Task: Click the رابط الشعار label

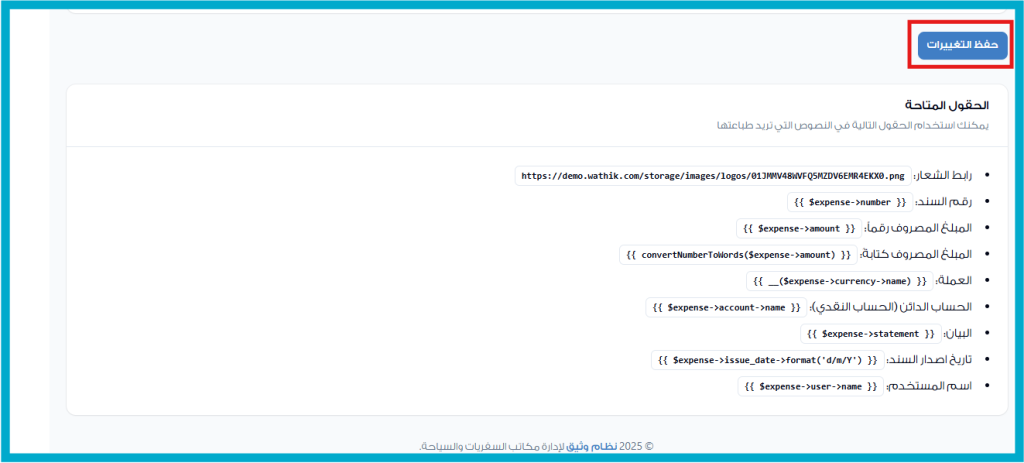Action: tap(947, 176)
